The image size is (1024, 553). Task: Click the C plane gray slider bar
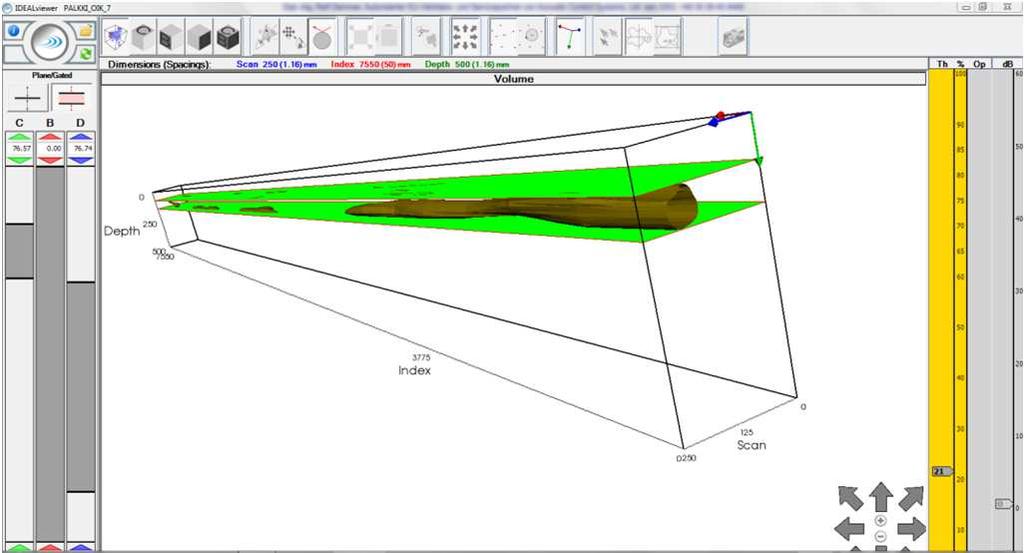point(20,251)
